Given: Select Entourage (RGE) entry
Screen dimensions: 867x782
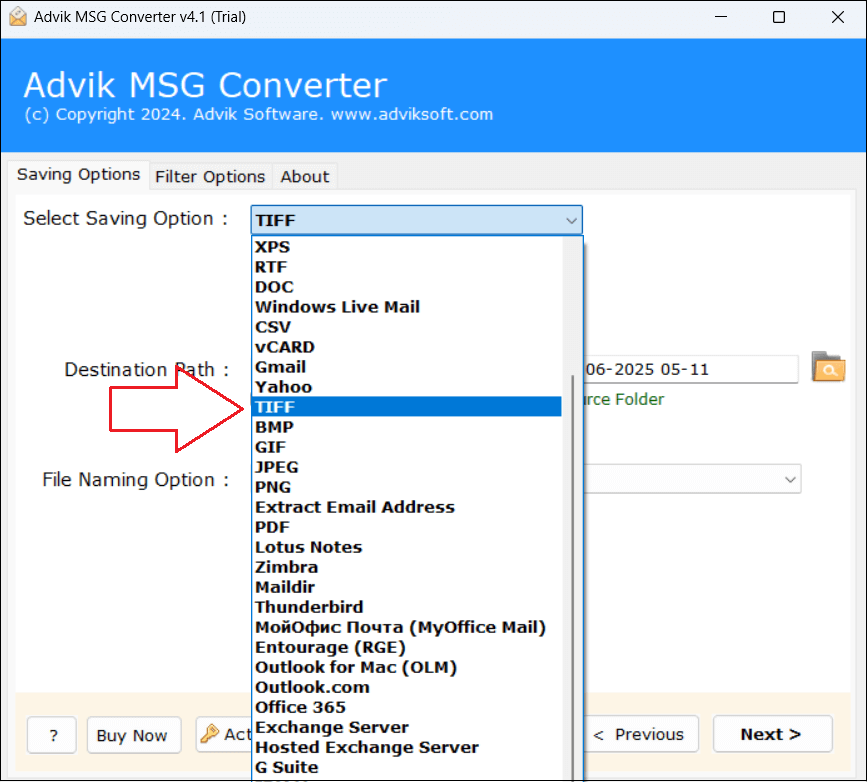Looking at the screenshot, I should coord(406,647).
